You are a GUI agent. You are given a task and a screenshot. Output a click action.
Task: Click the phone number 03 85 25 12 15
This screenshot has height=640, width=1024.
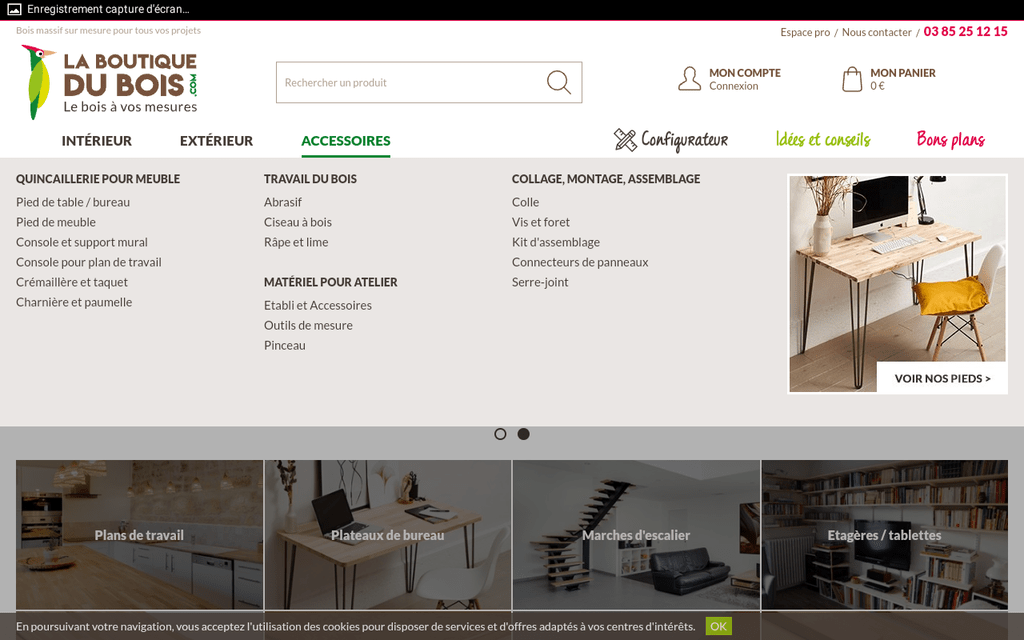pyautogui.click(x=965, y=31)
